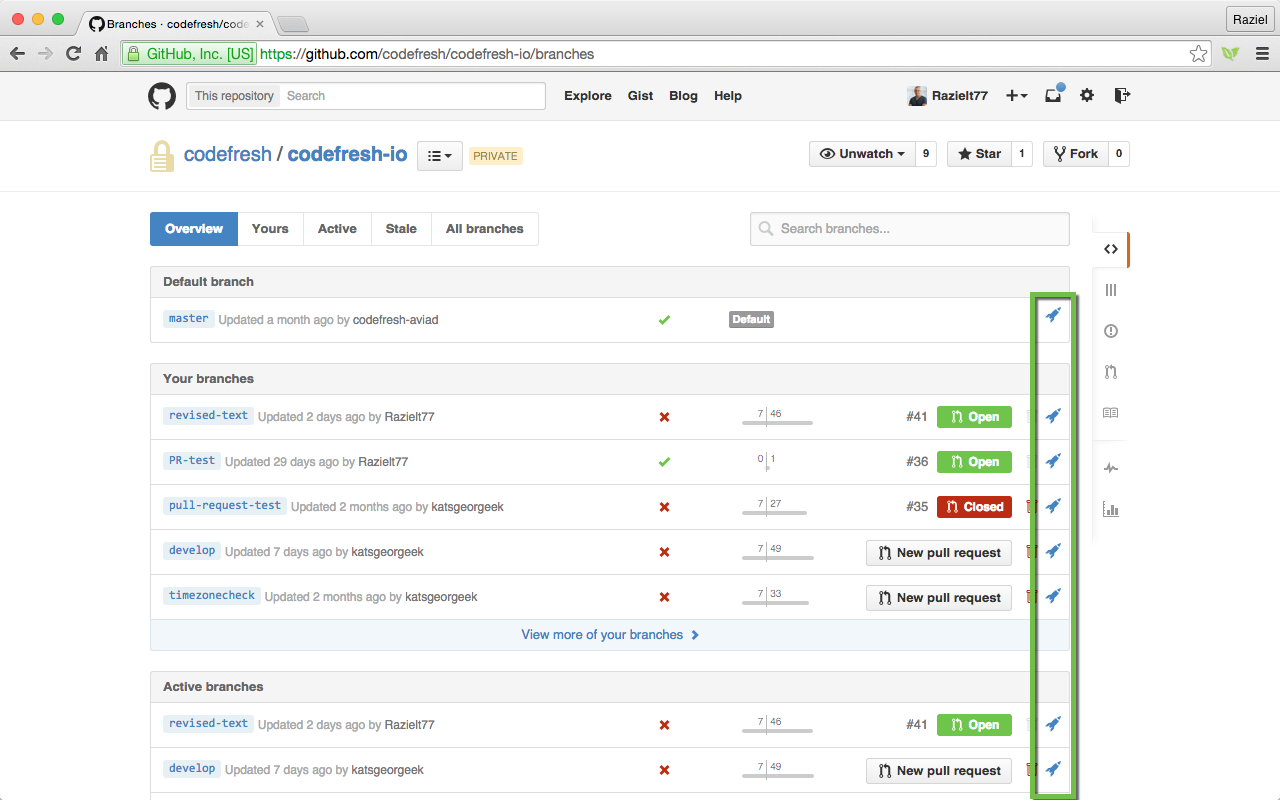Click the green leaf browser extension icon
The height and width of the screenshot is (800, 1280).
coord(1230,54)
